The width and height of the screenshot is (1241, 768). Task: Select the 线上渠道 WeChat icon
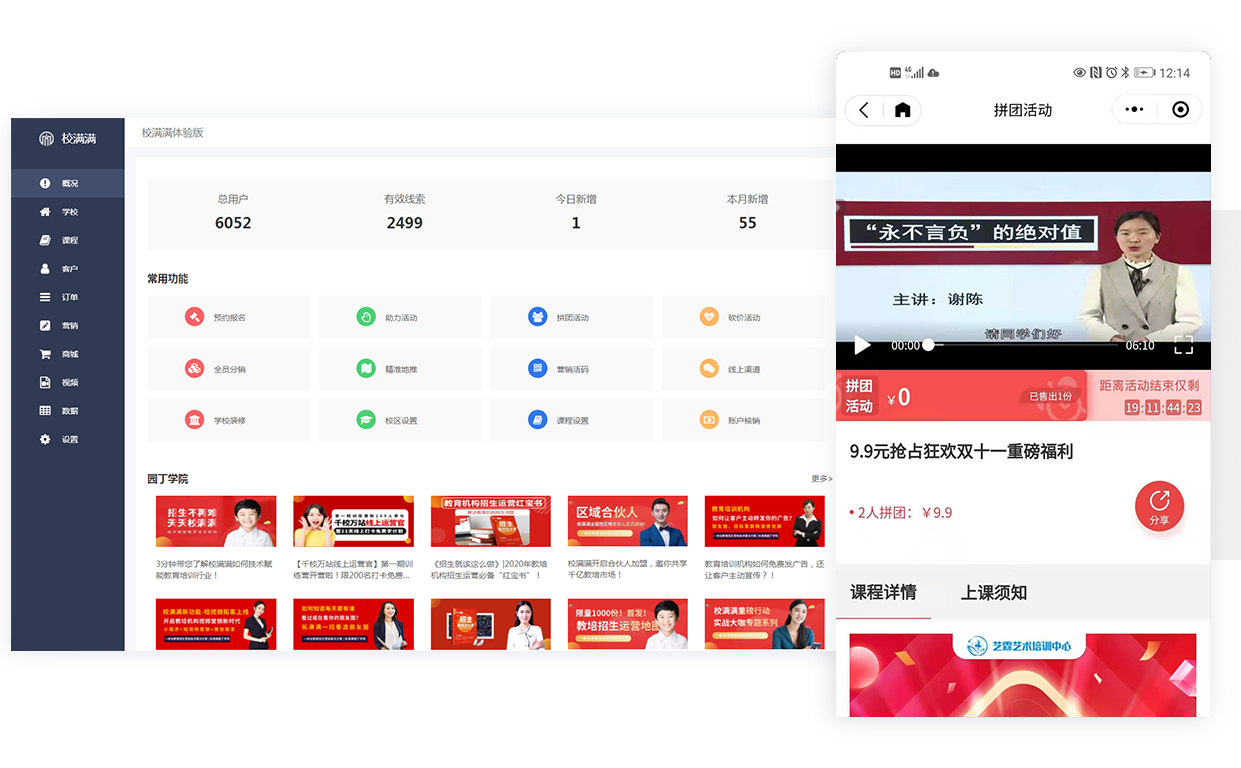(x=709, y=369)
